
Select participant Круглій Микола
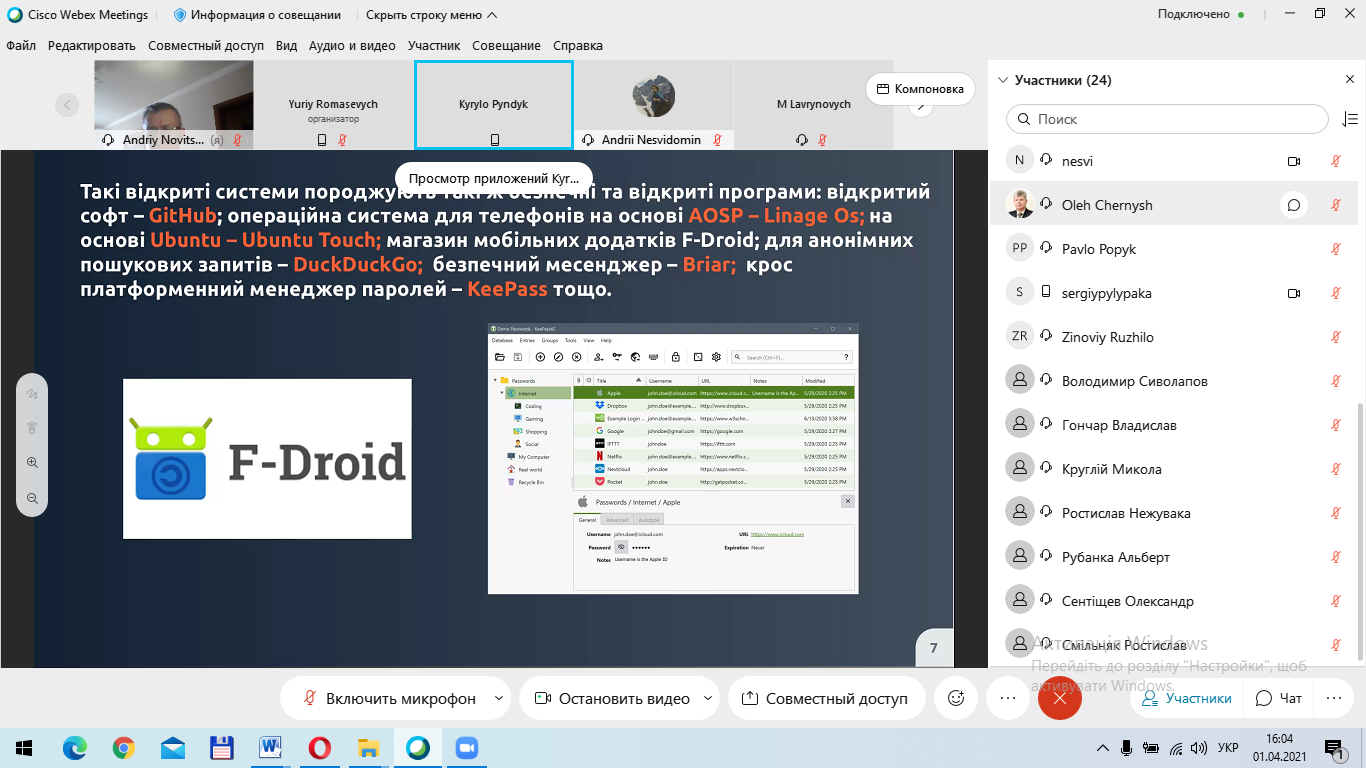point(1172,469)
